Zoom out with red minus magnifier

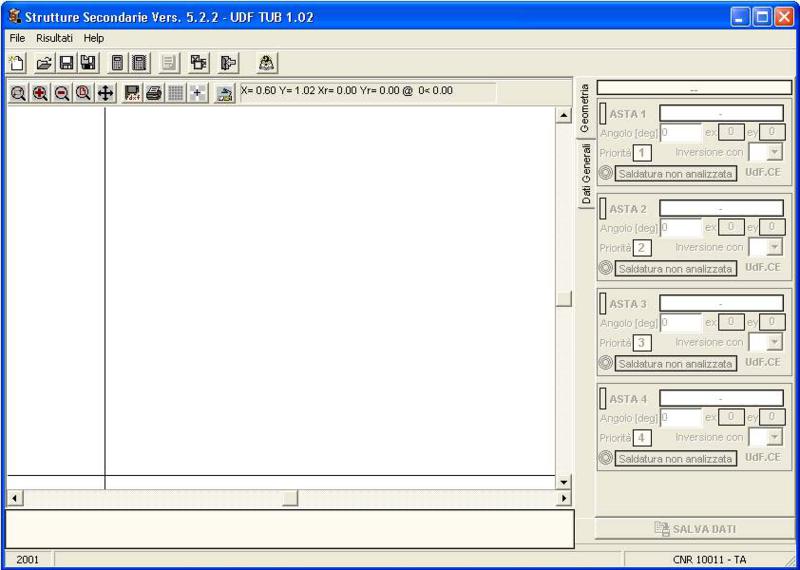pos(62,93)
